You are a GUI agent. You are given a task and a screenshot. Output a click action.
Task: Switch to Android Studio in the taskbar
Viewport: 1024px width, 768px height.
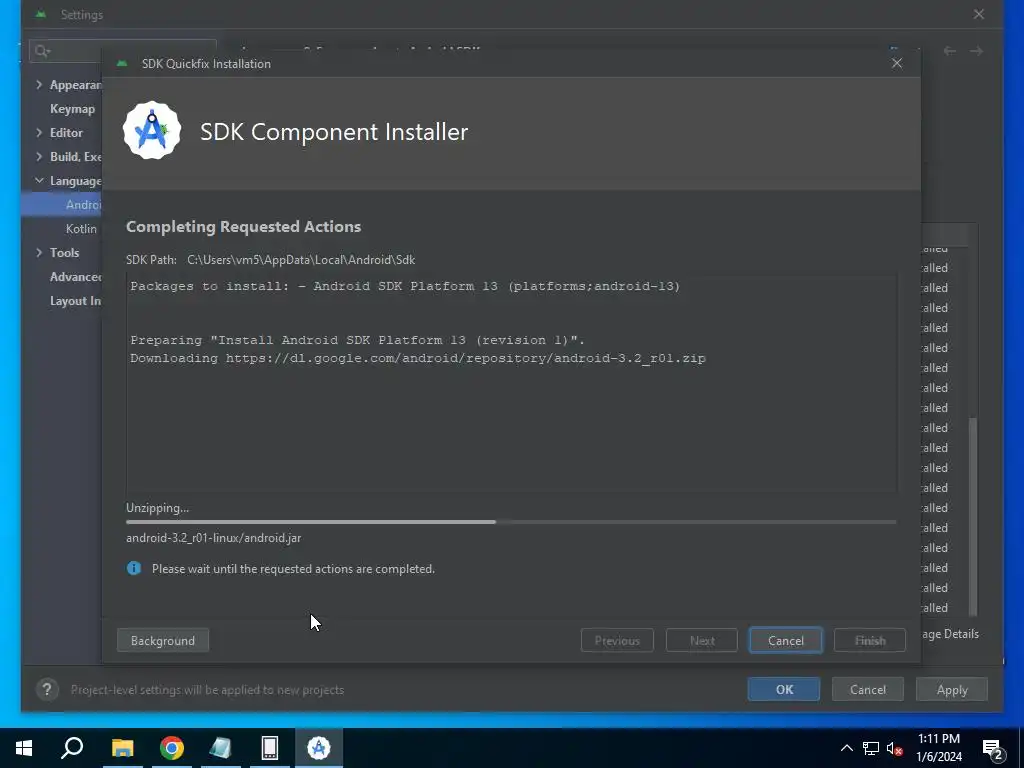click(319, 748)
